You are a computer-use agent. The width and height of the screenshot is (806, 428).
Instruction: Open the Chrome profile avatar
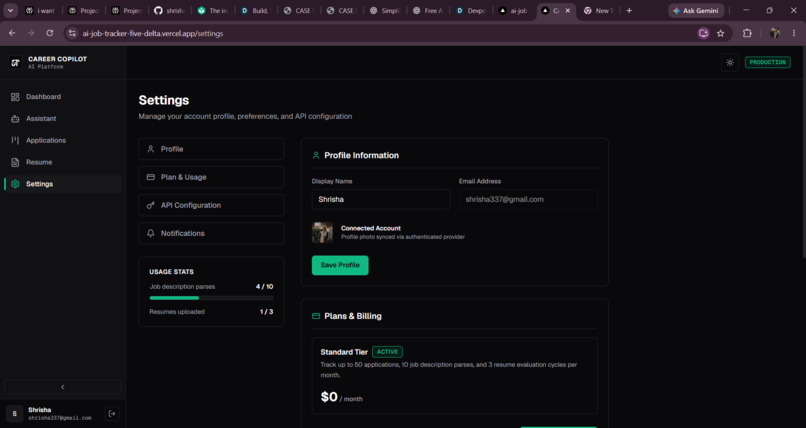(775, 33)
